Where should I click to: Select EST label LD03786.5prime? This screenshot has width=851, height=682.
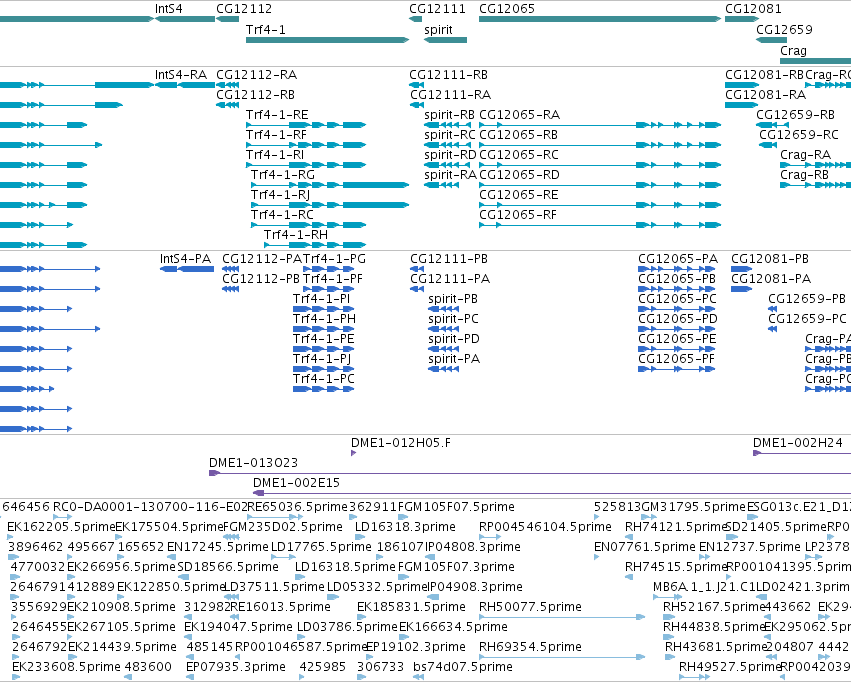(347, 627)
